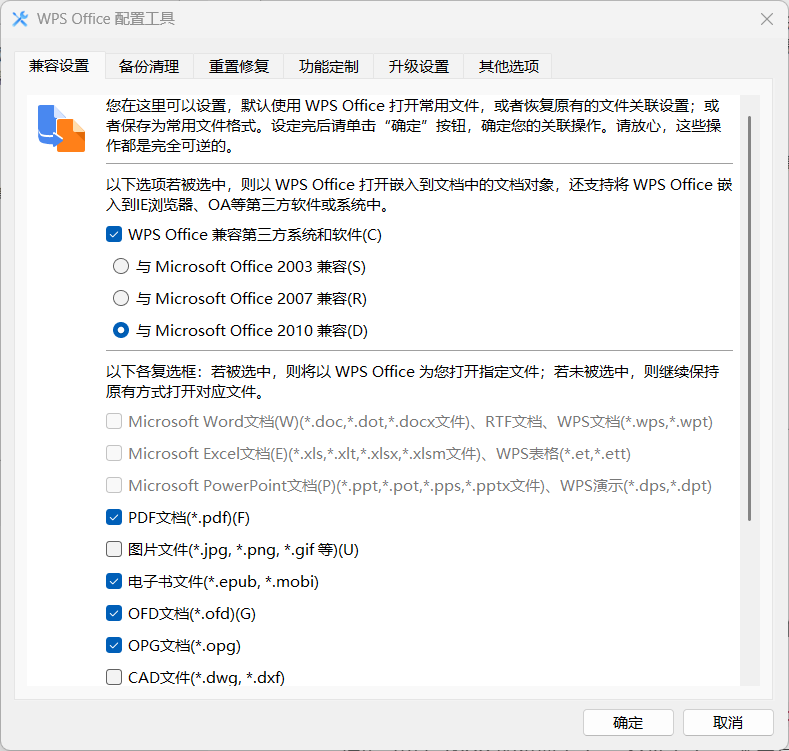Viewport: 789px width, 751px height.
Task: Click the 确定 button
Action: tap(628, 723)
